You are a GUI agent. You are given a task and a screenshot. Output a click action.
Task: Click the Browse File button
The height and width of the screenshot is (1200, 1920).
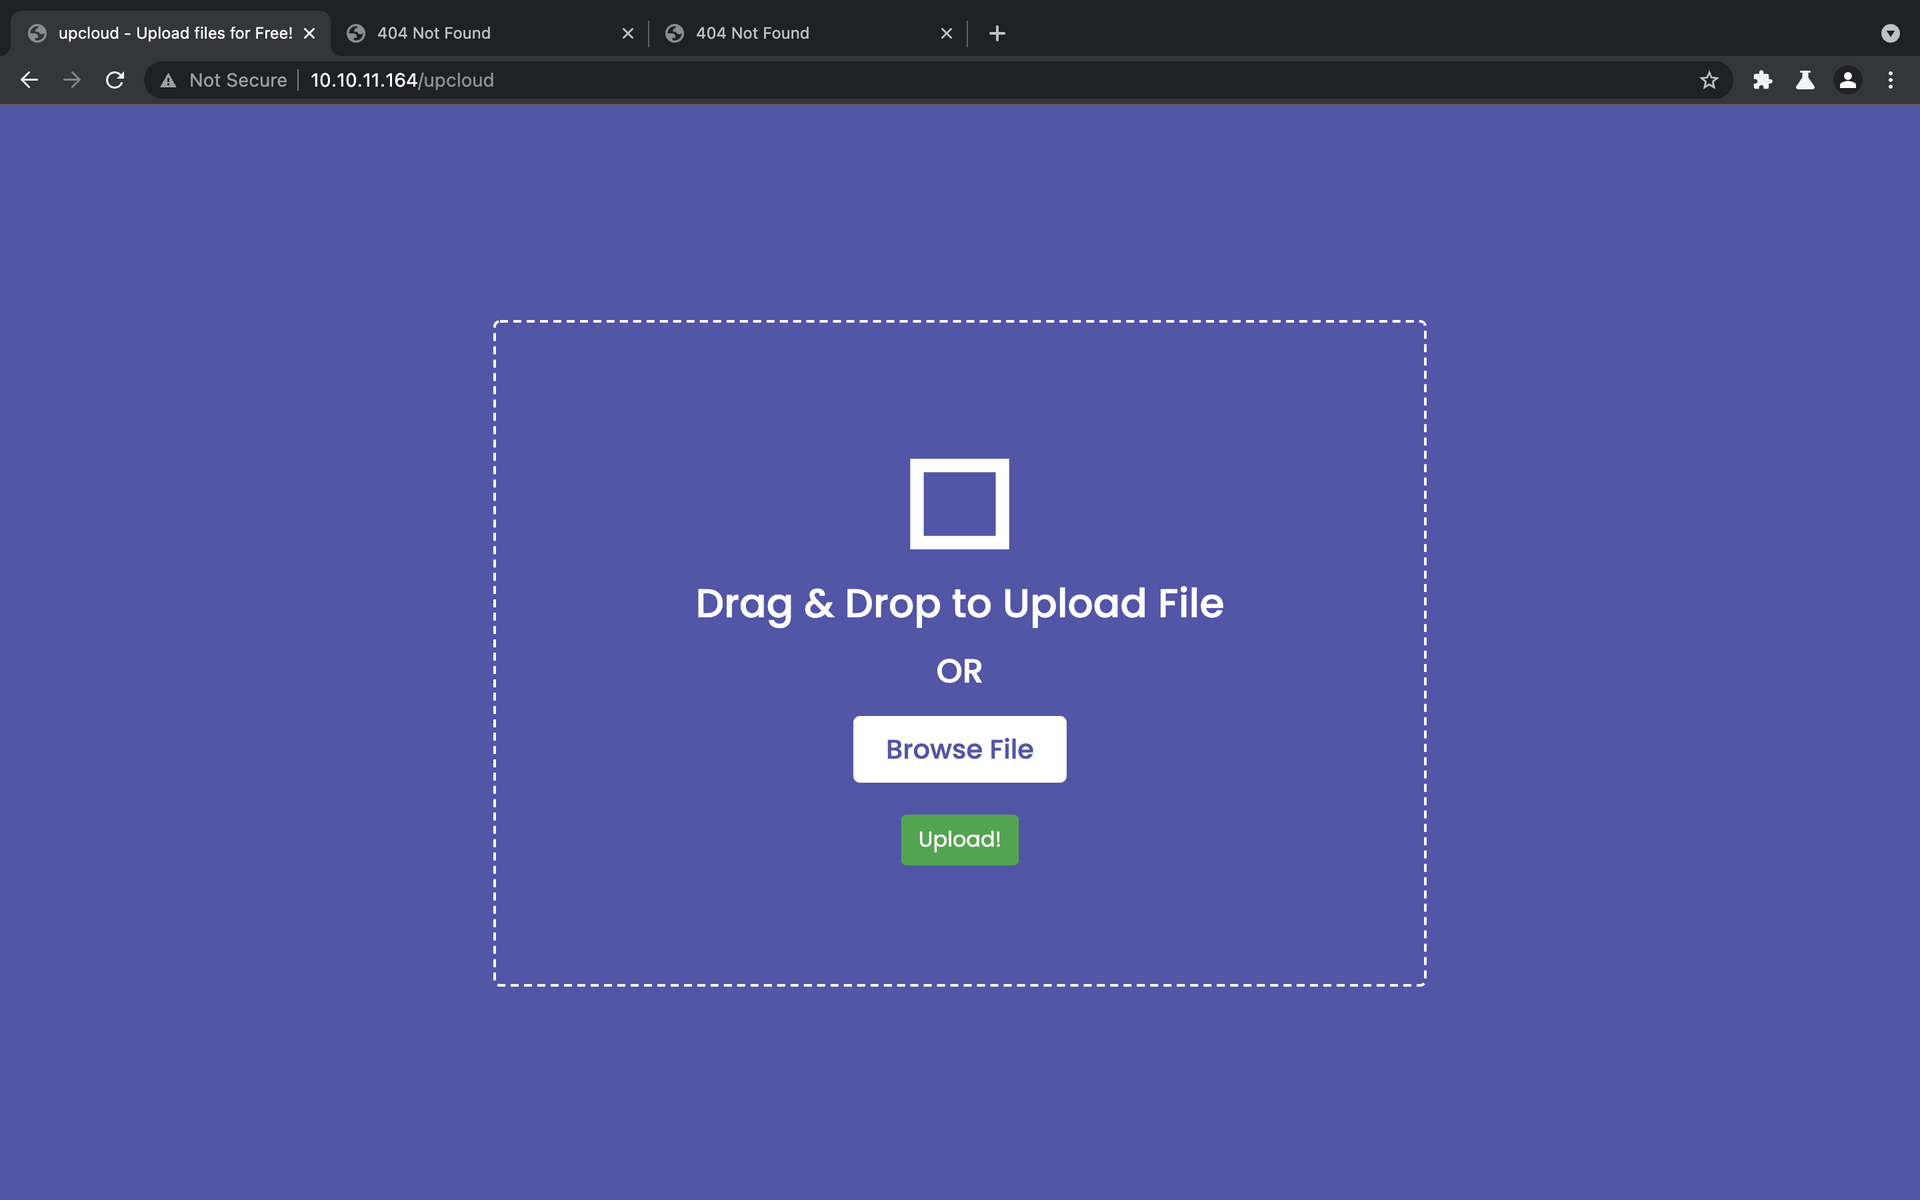click(959, 749)
